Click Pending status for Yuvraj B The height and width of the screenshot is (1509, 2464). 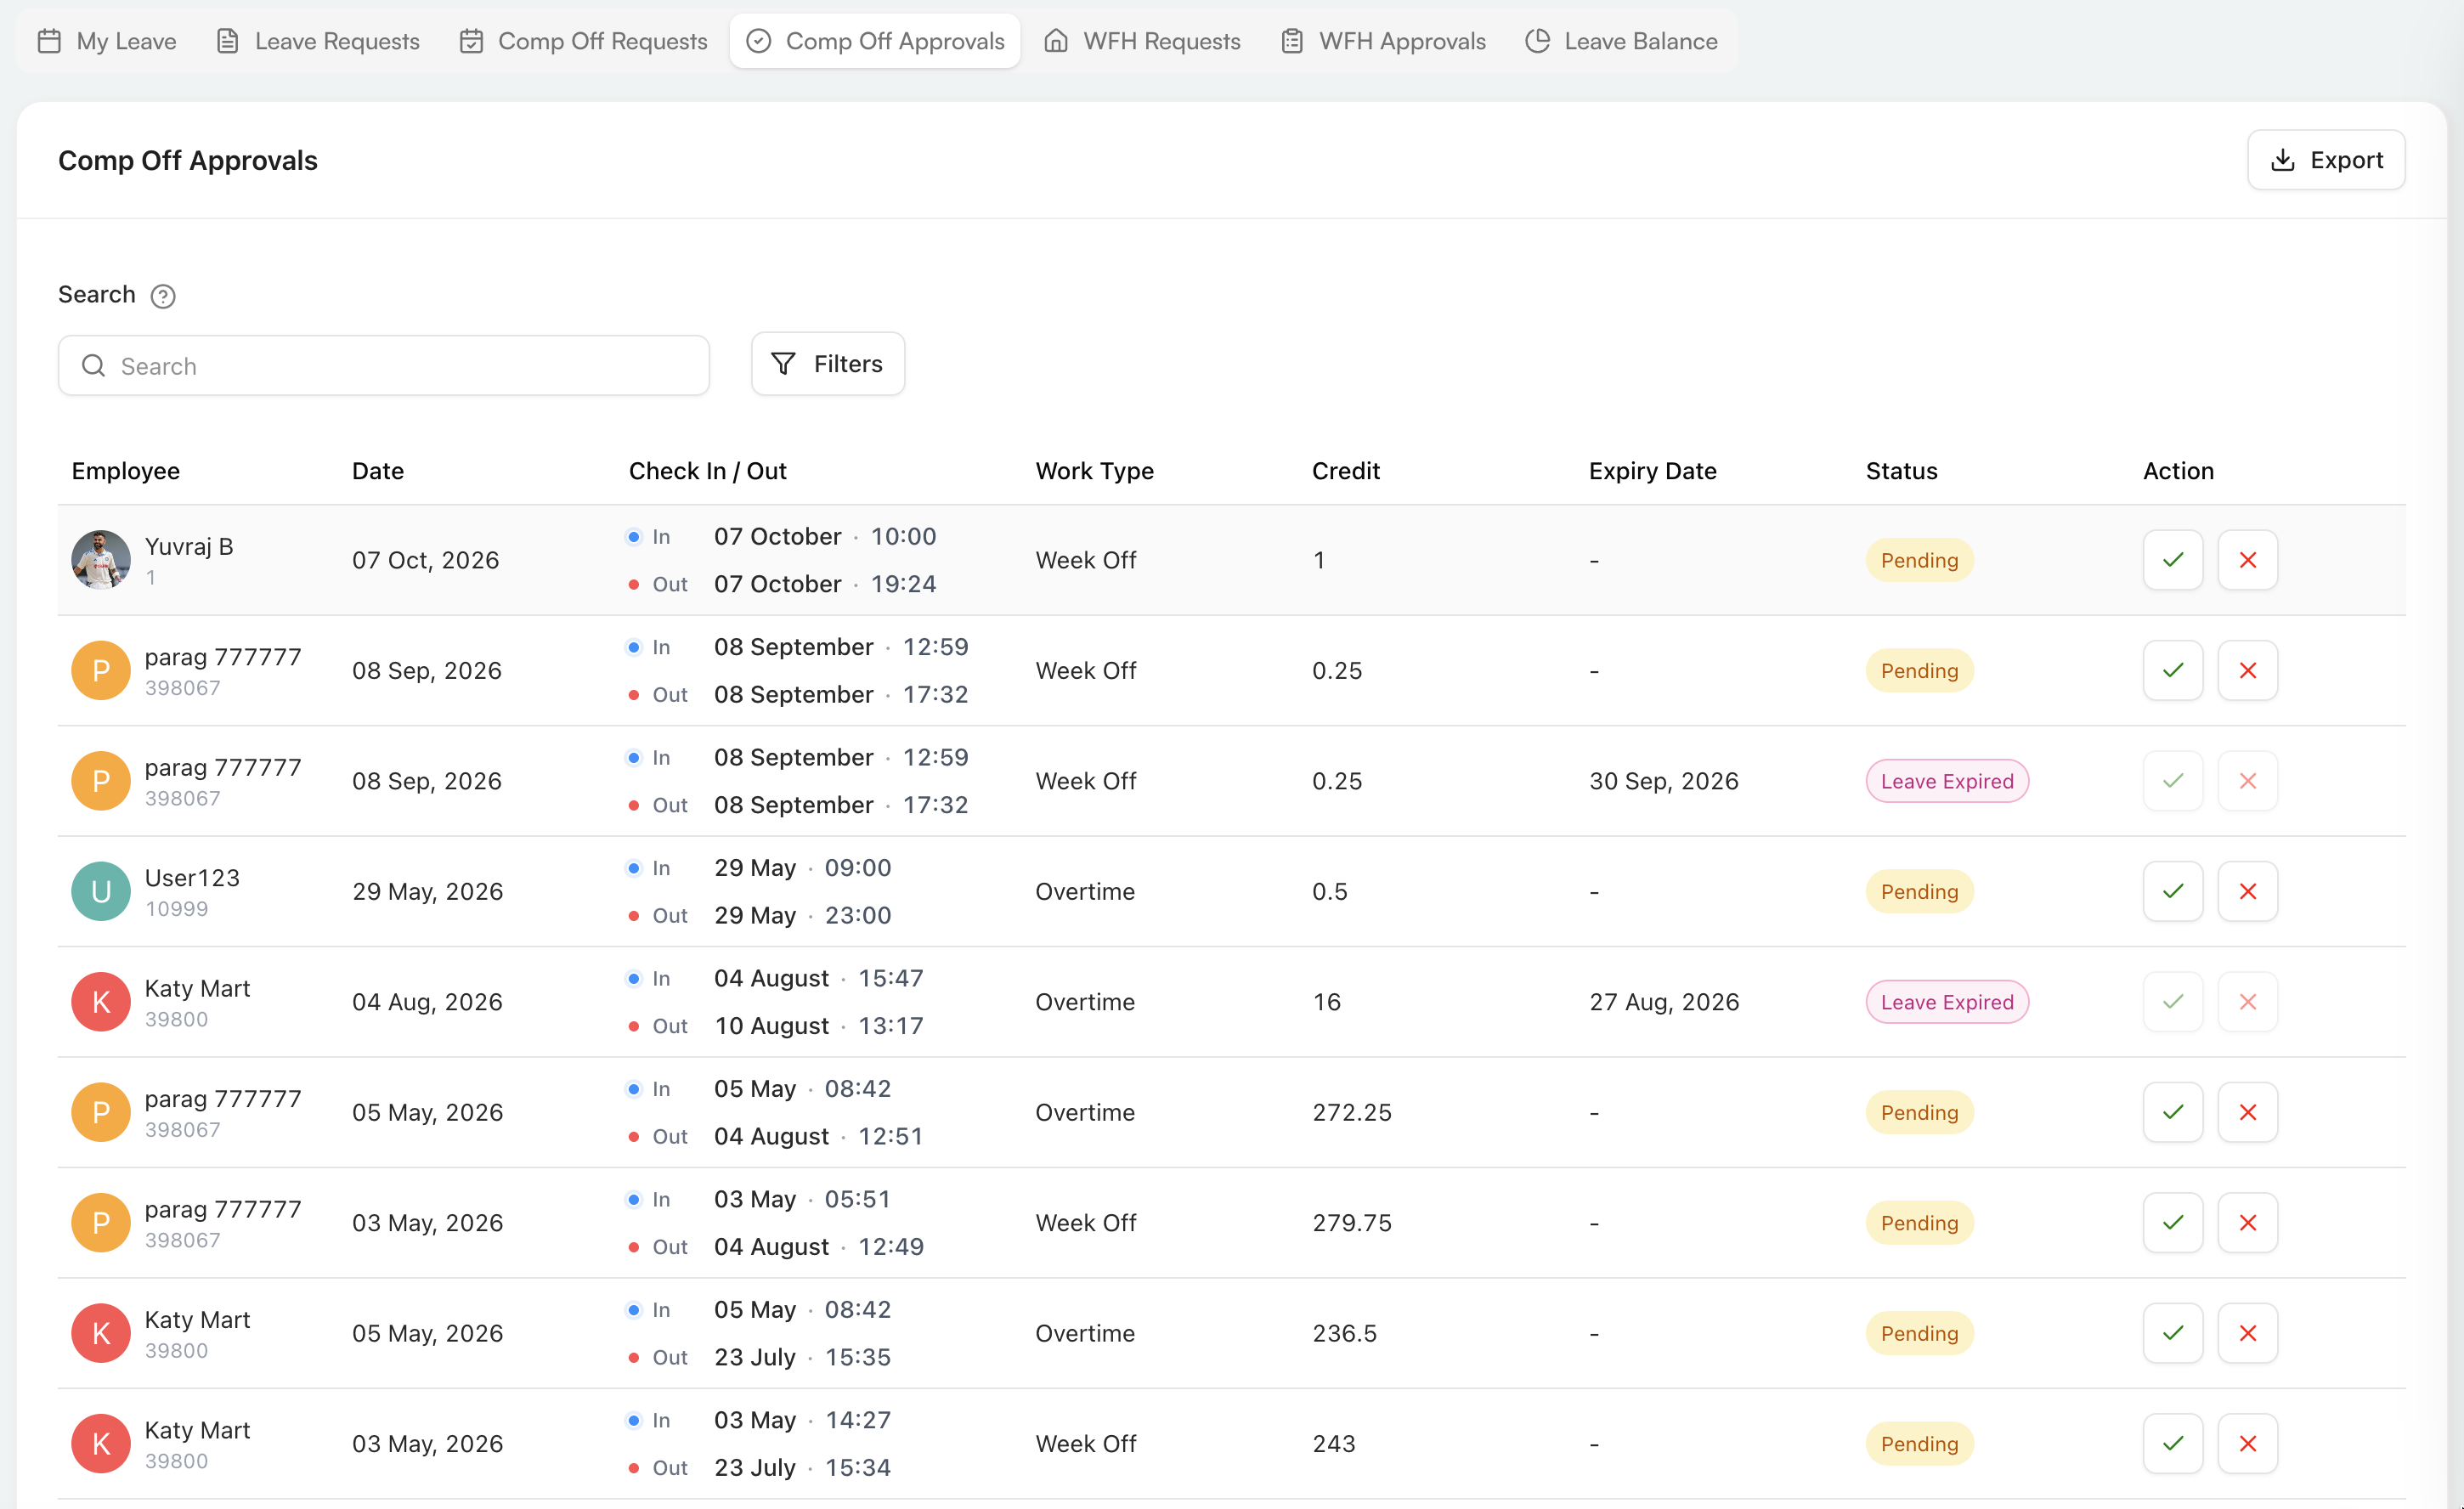pyautogui.click(x=1919, y=560)
